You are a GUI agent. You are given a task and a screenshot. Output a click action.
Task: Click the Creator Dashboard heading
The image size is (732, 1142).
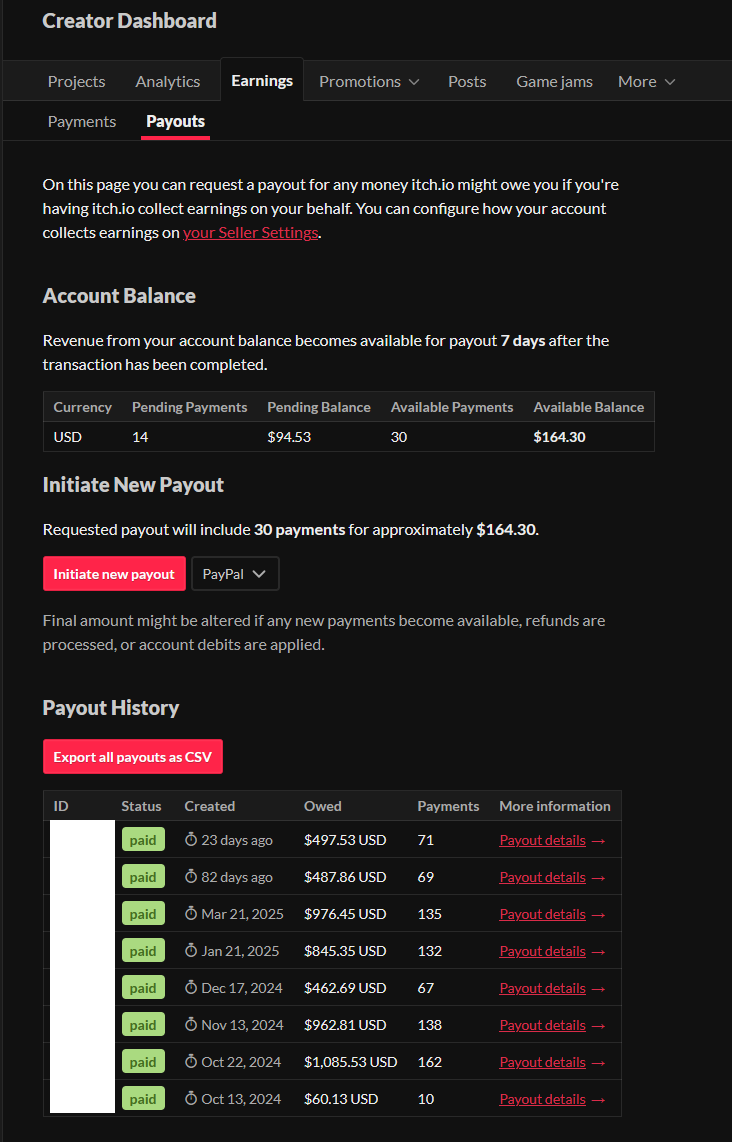click(x=130, y=20)
